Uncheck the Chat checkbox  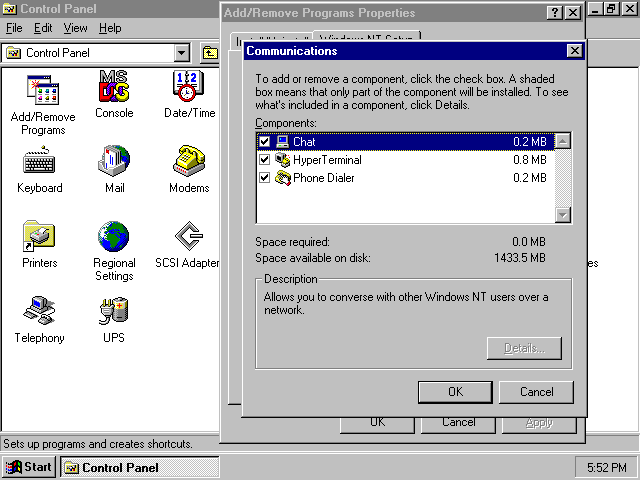tap(264, 142)
